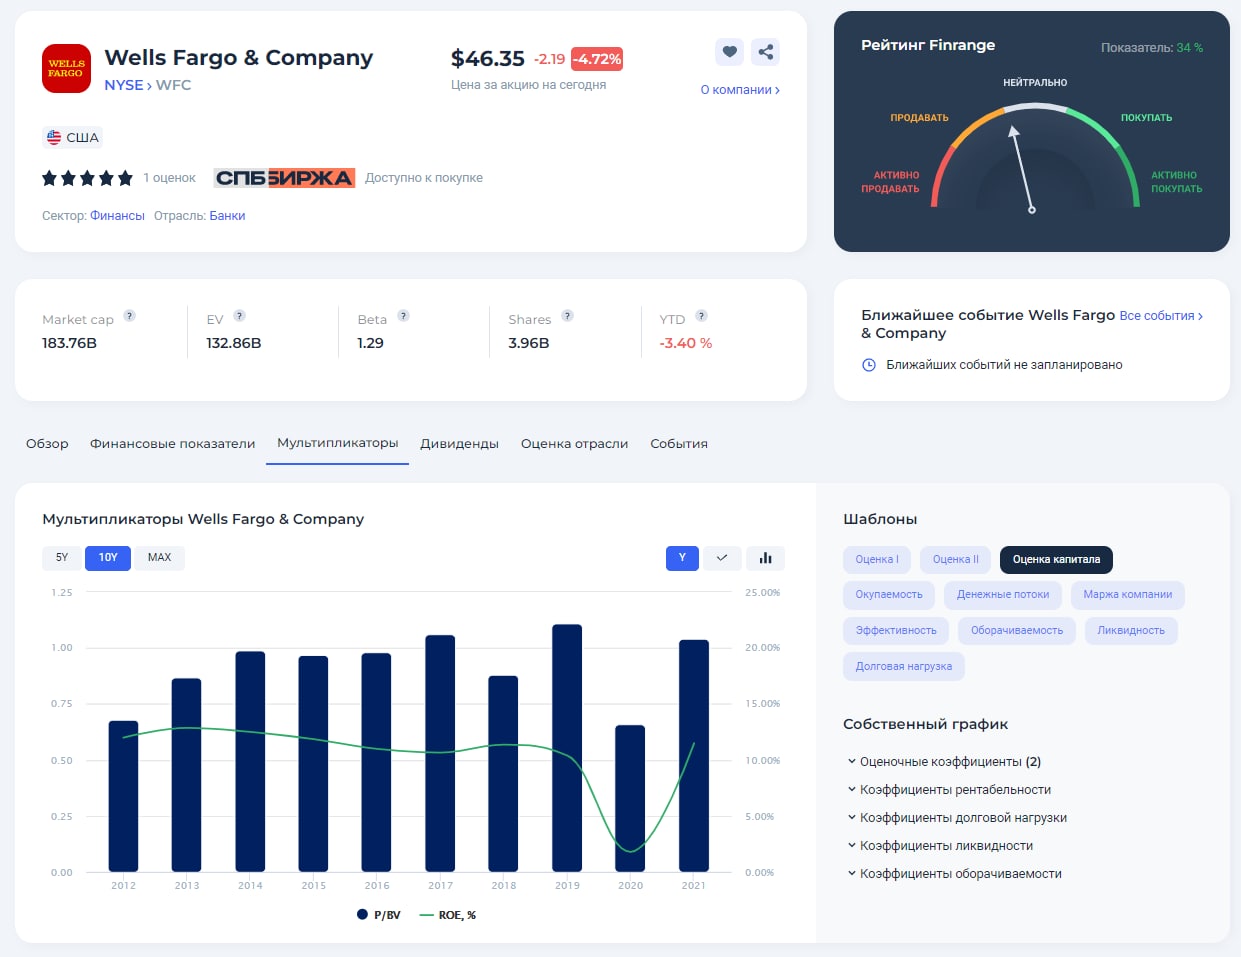Open the Обзор tab
The width and height of the screenshot is (1241, 957).
(x=47, y=444)
